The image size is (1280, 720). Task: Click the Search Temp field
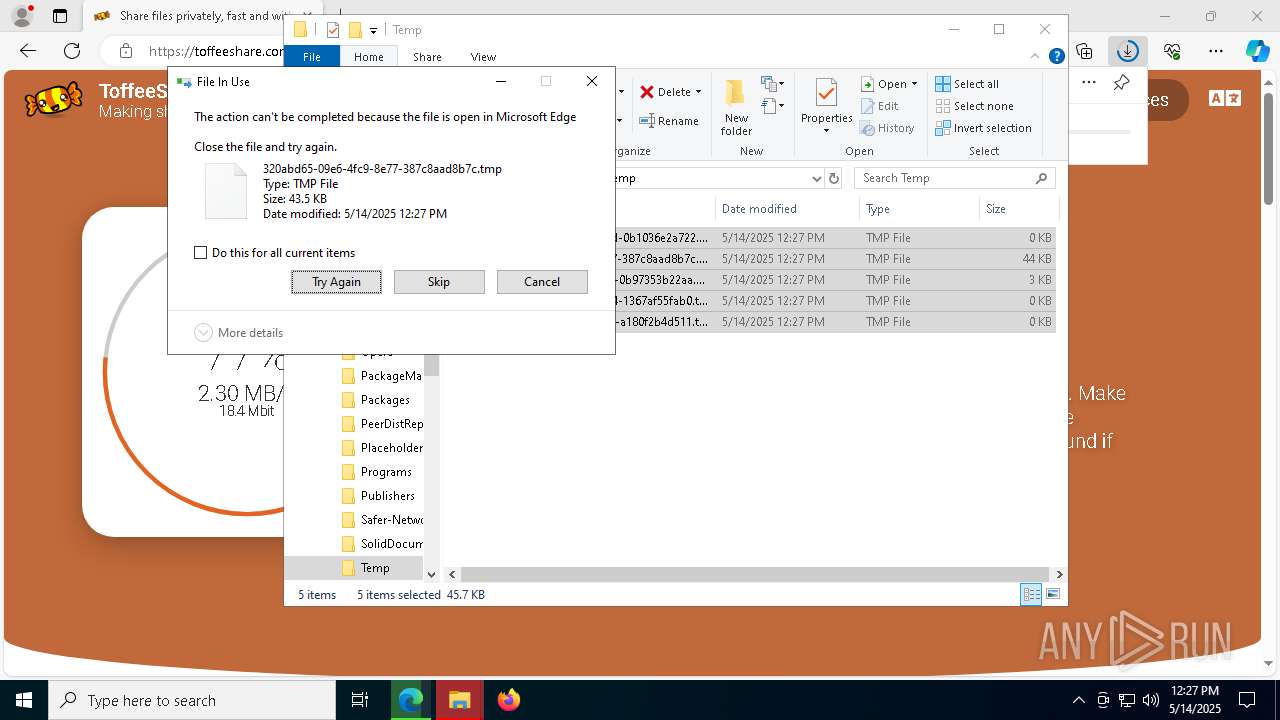pos(955,178)
